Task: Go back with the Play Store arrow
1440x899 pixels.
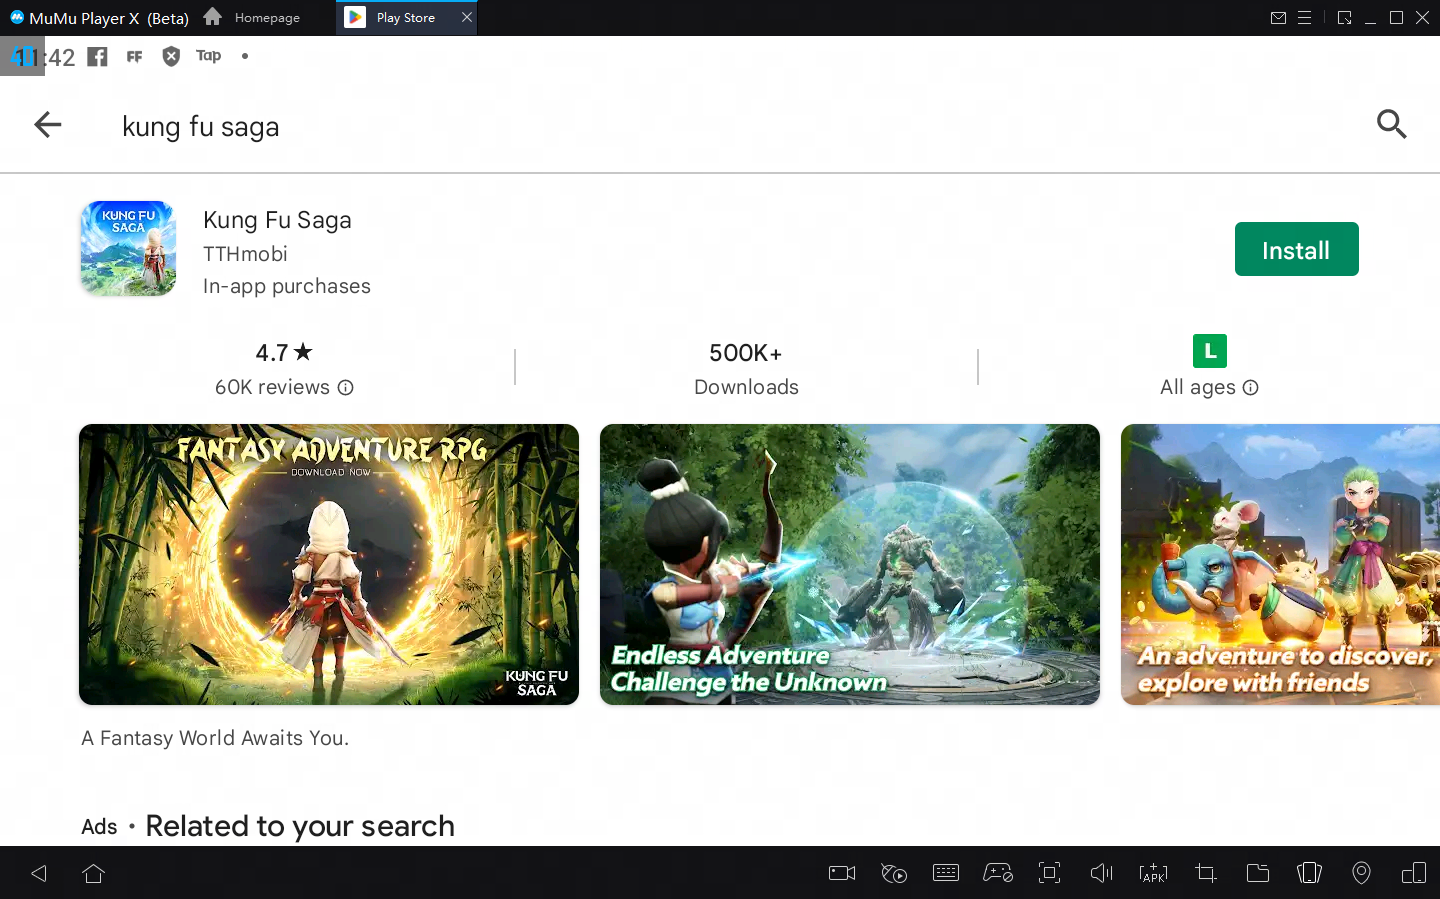Action: 48,125
